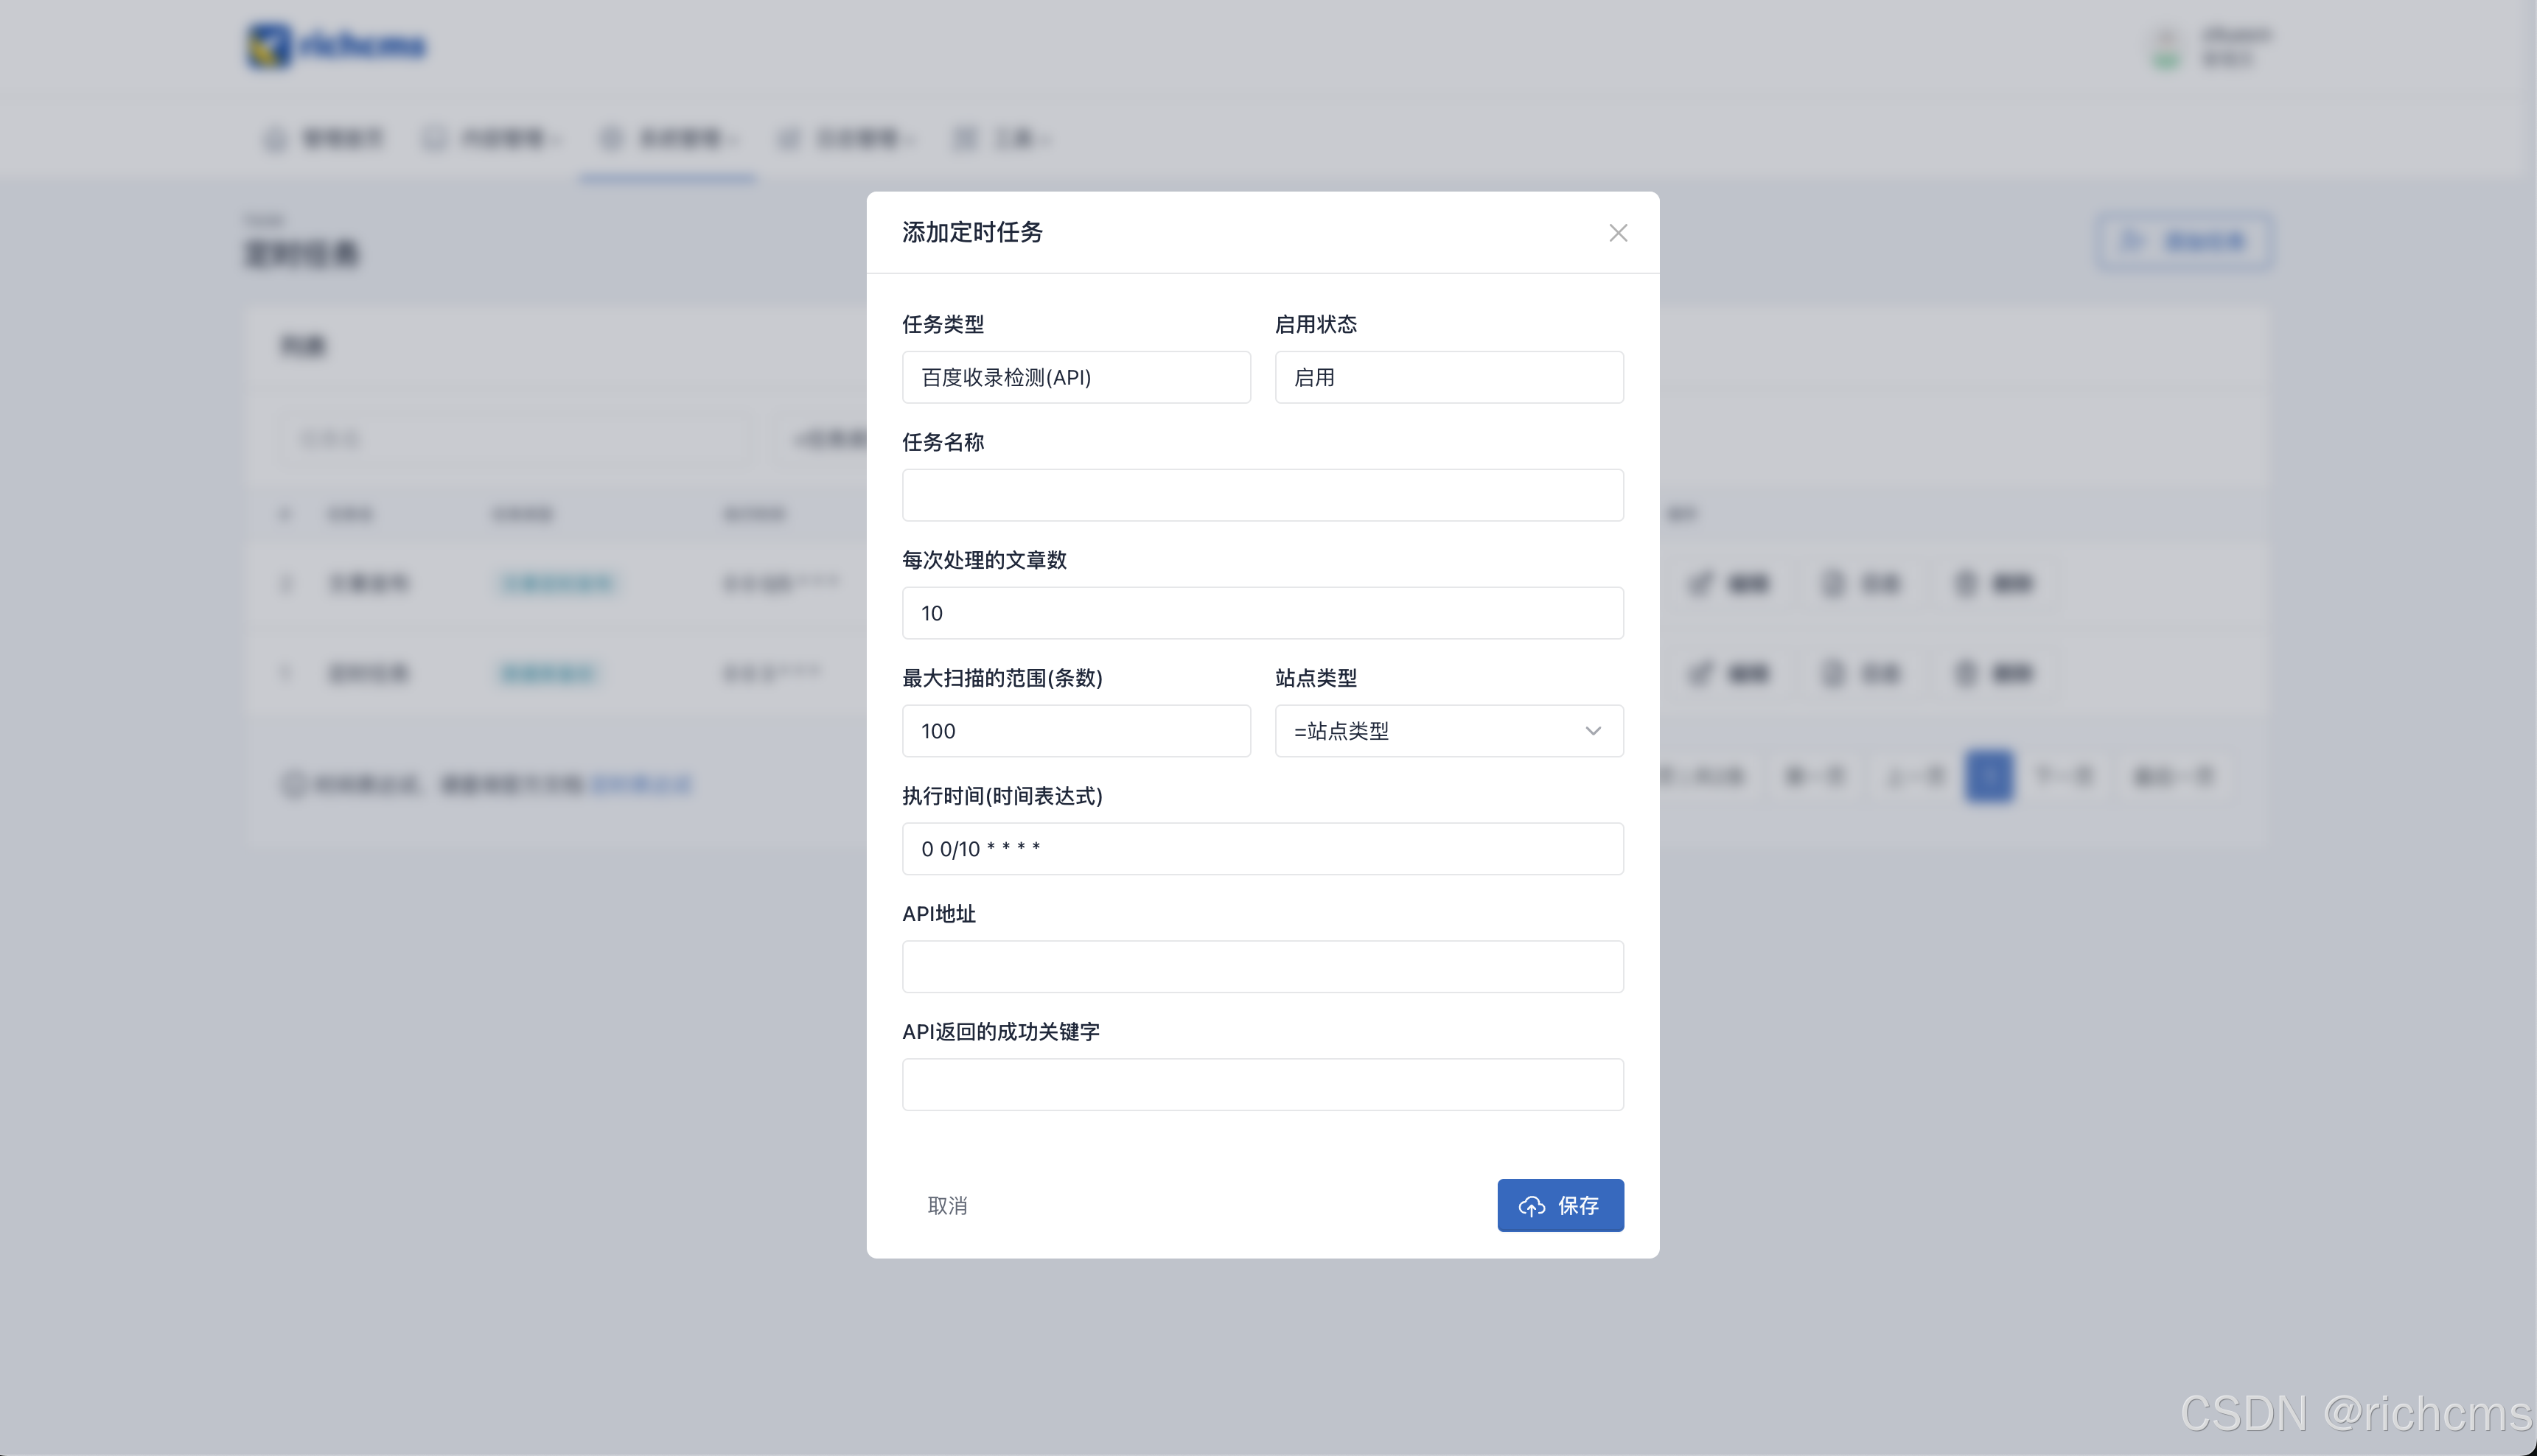2537x1456 pixels.
Task: Click the cloud upload 保存 button
Action: 1559,1205
